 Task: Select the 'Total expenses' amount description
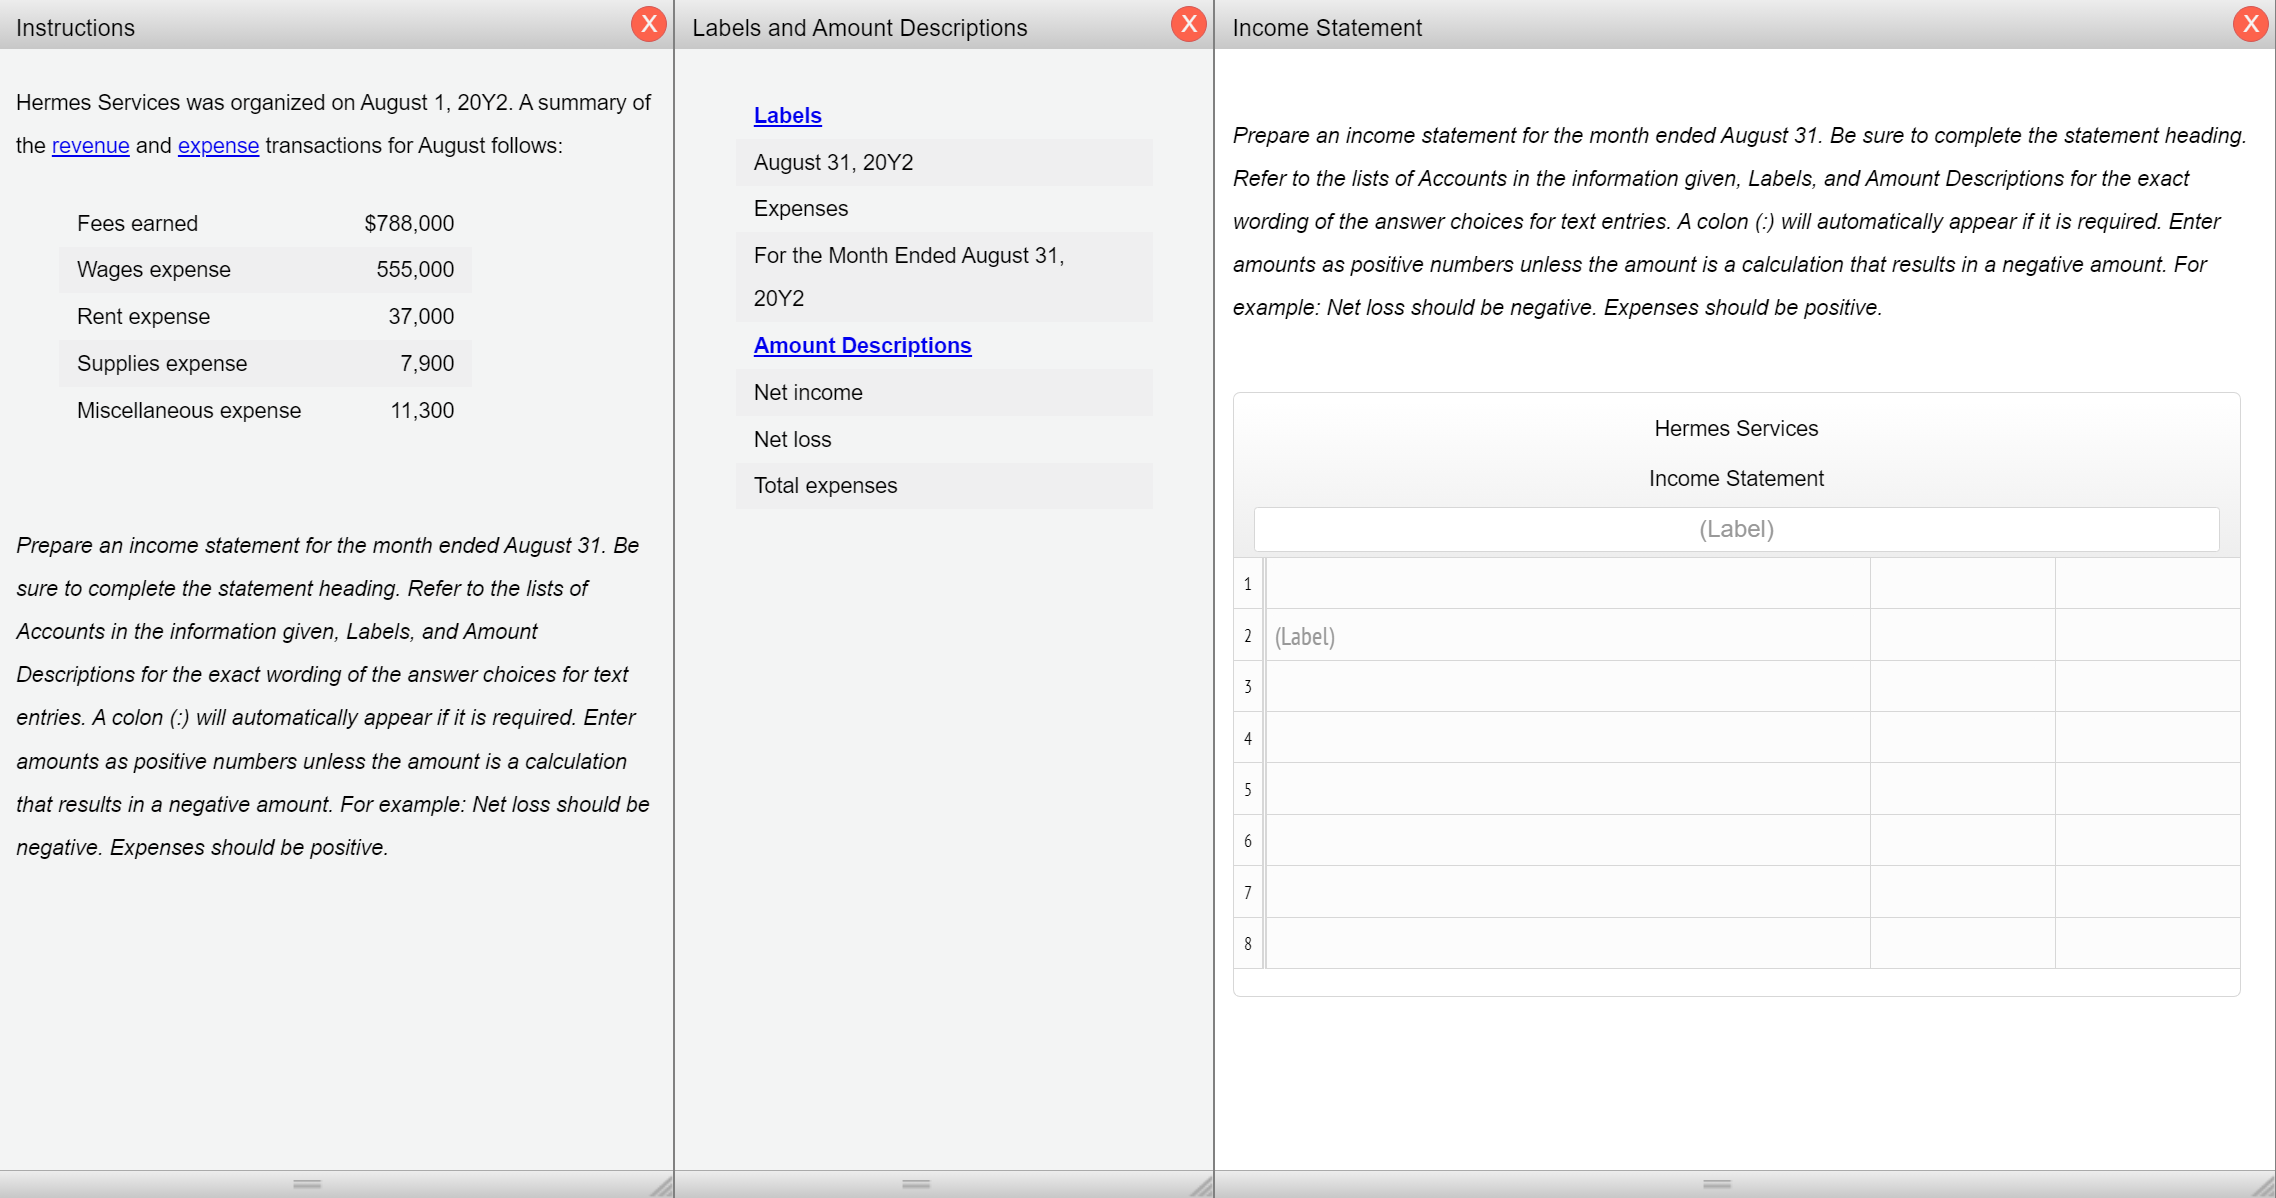coord(824,485)
